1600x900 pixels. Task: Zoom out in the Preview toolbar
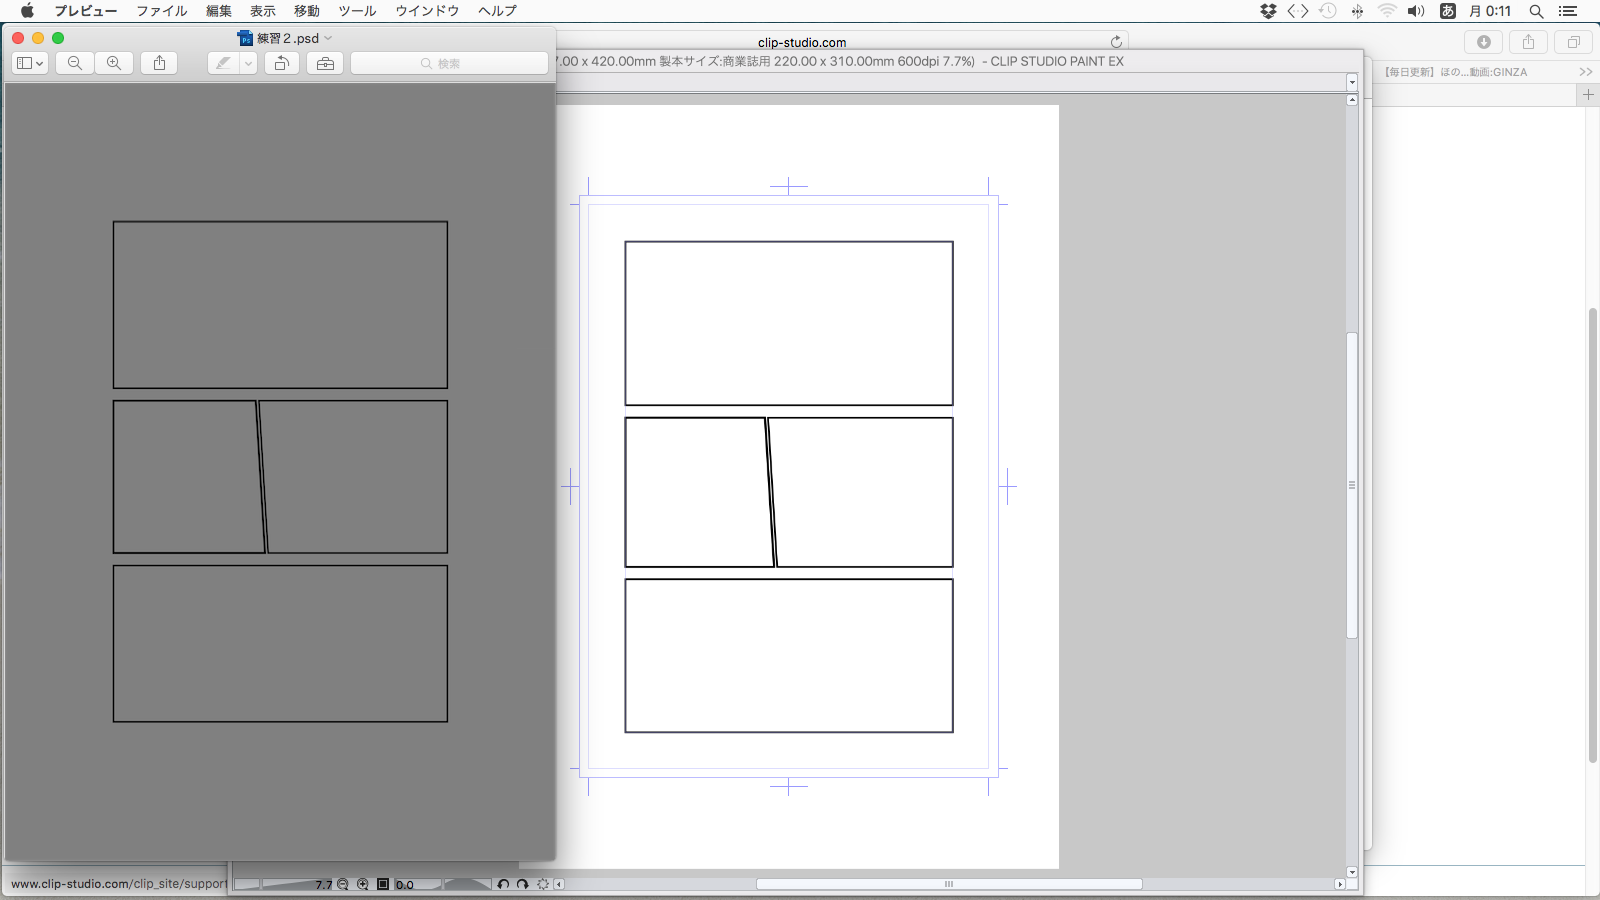(x=75, y=63)
